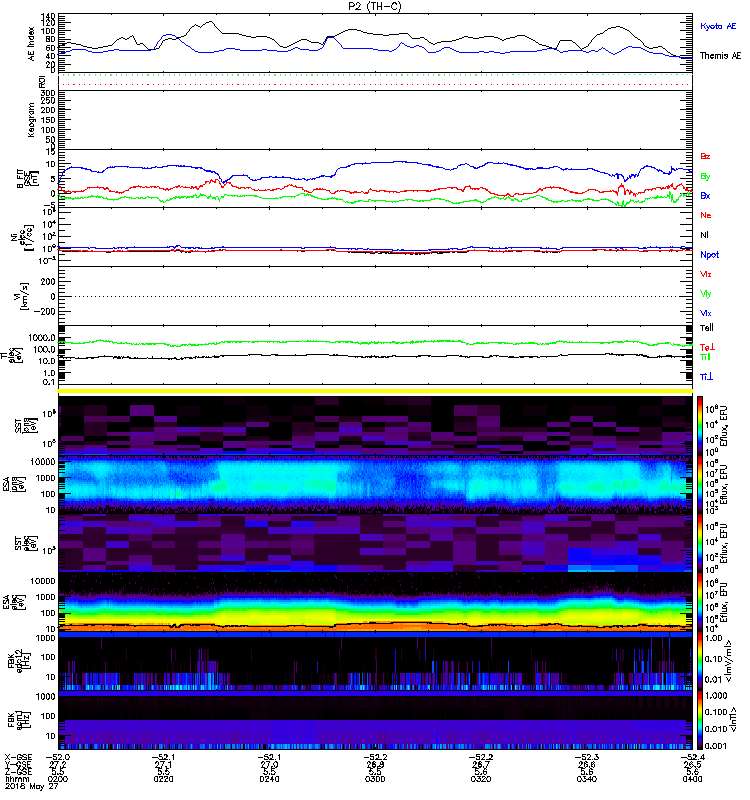This screenshot has width=750, height=800.
Task: Click the B_FIT GSE [nT] axis label
Action: 28,179
